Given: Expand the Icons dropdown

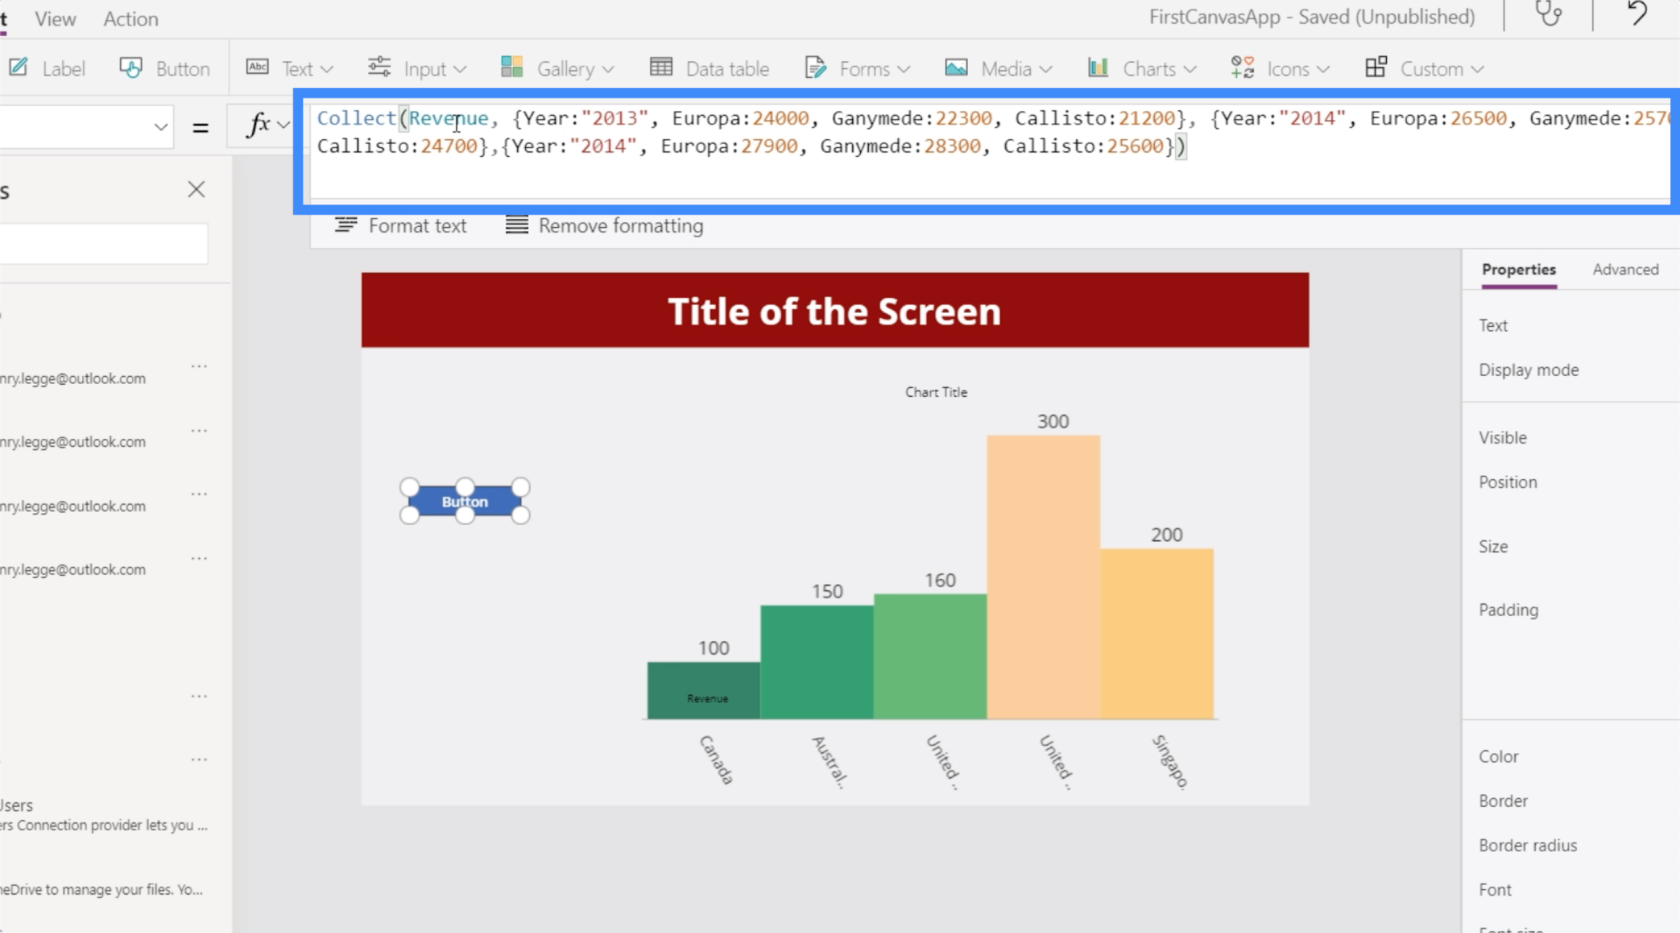Looking at the screenshot, I should click(1281, 68).
